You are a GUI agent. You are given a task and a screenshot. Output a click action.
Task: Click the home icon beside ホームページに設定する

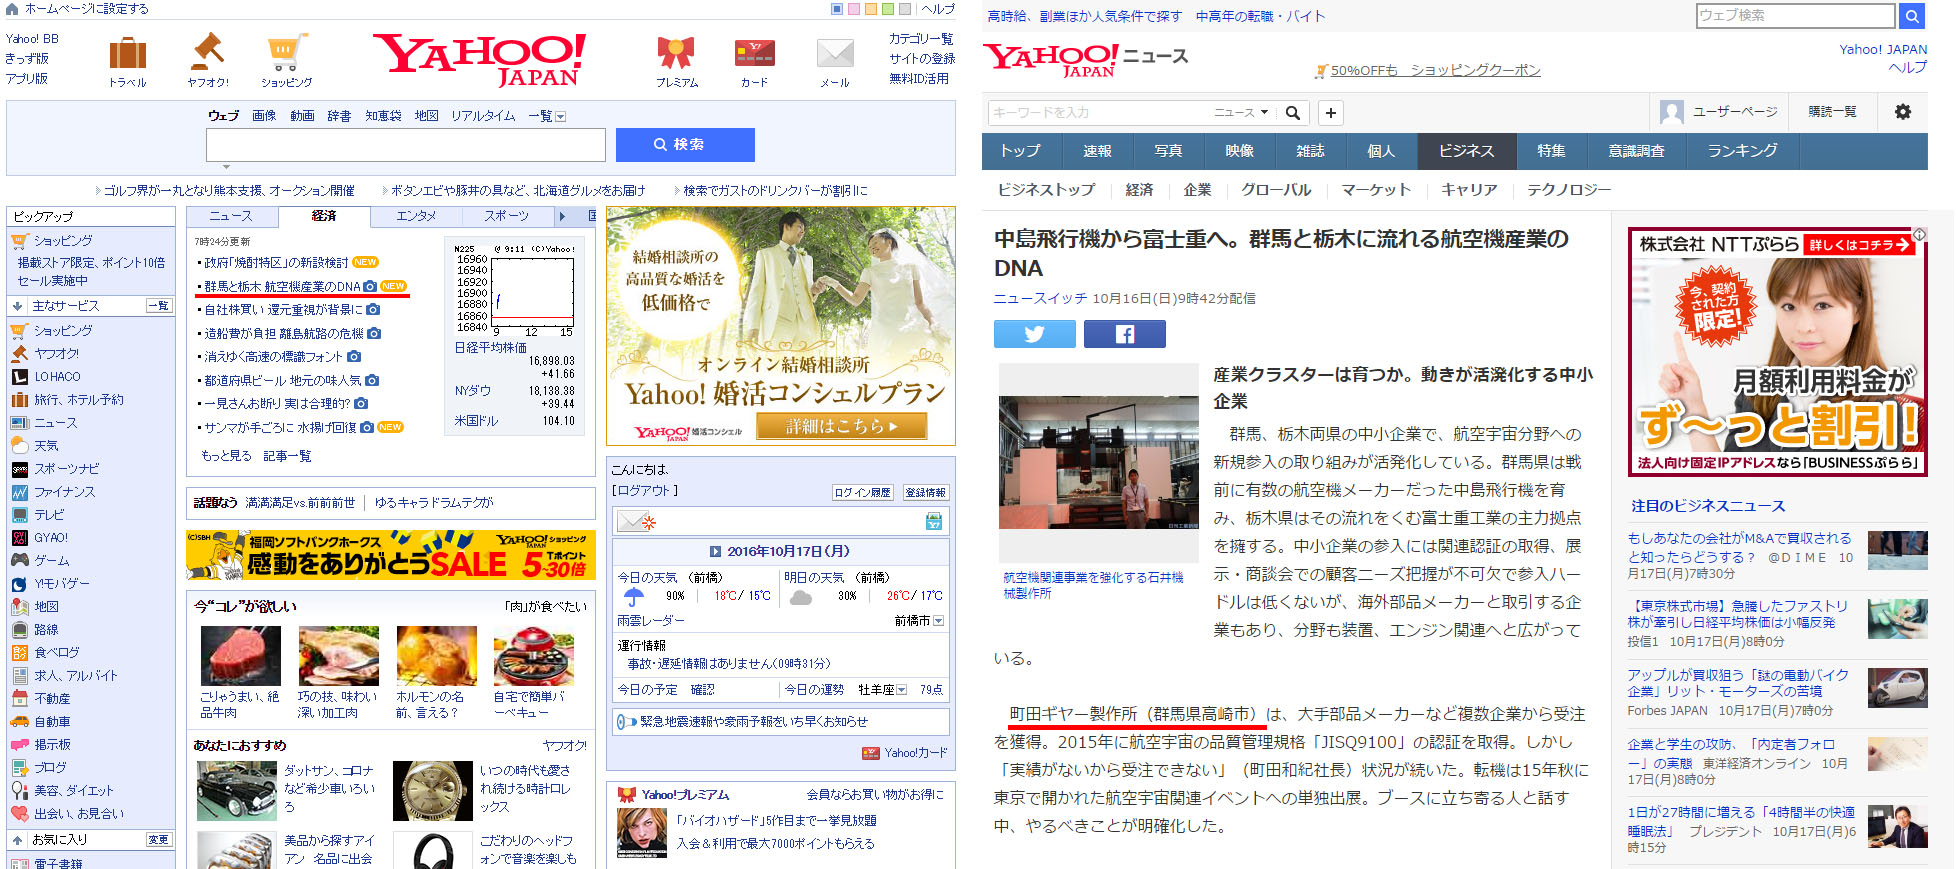[x=12, y=8]
